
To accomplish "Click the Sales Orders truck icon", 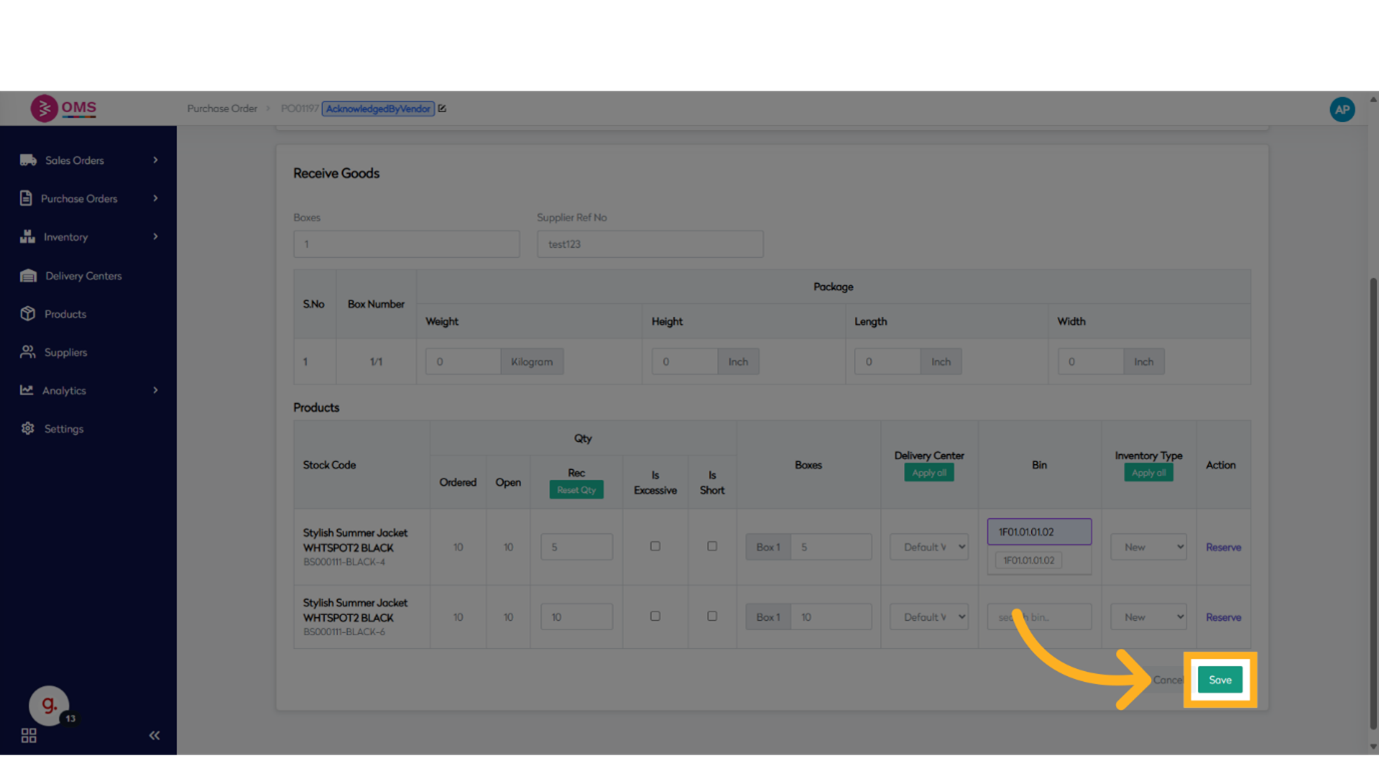I will coord(28,160).
